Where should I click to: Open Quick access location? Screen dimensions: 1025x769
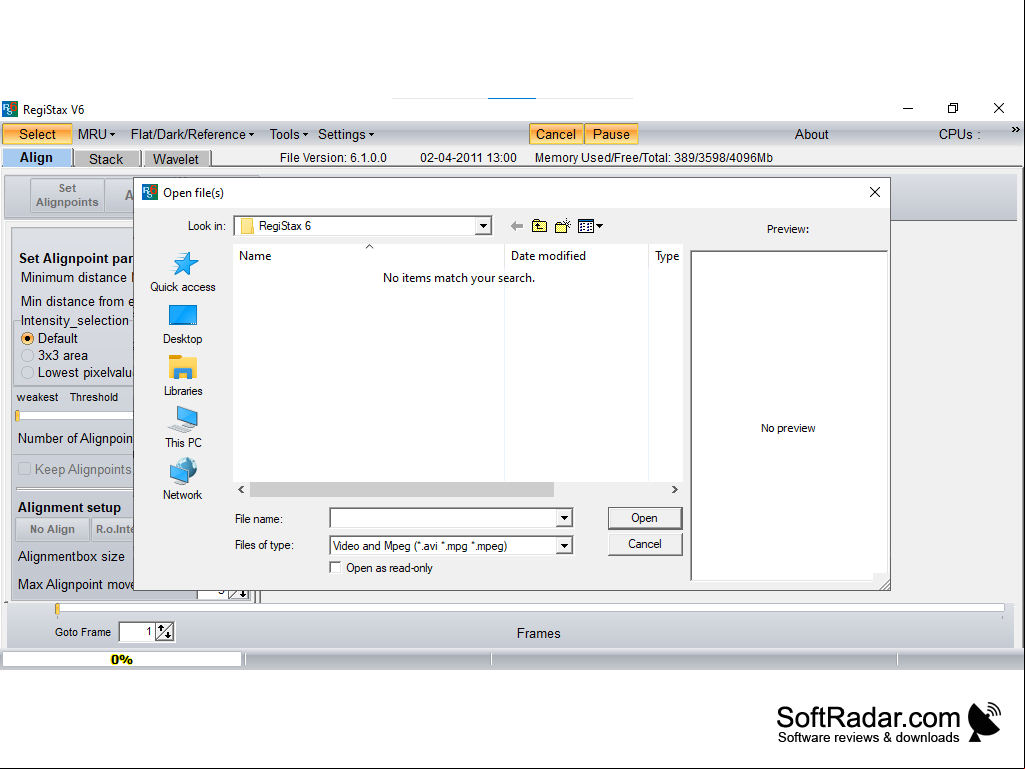pyautogui.click(x=183, y=272)
